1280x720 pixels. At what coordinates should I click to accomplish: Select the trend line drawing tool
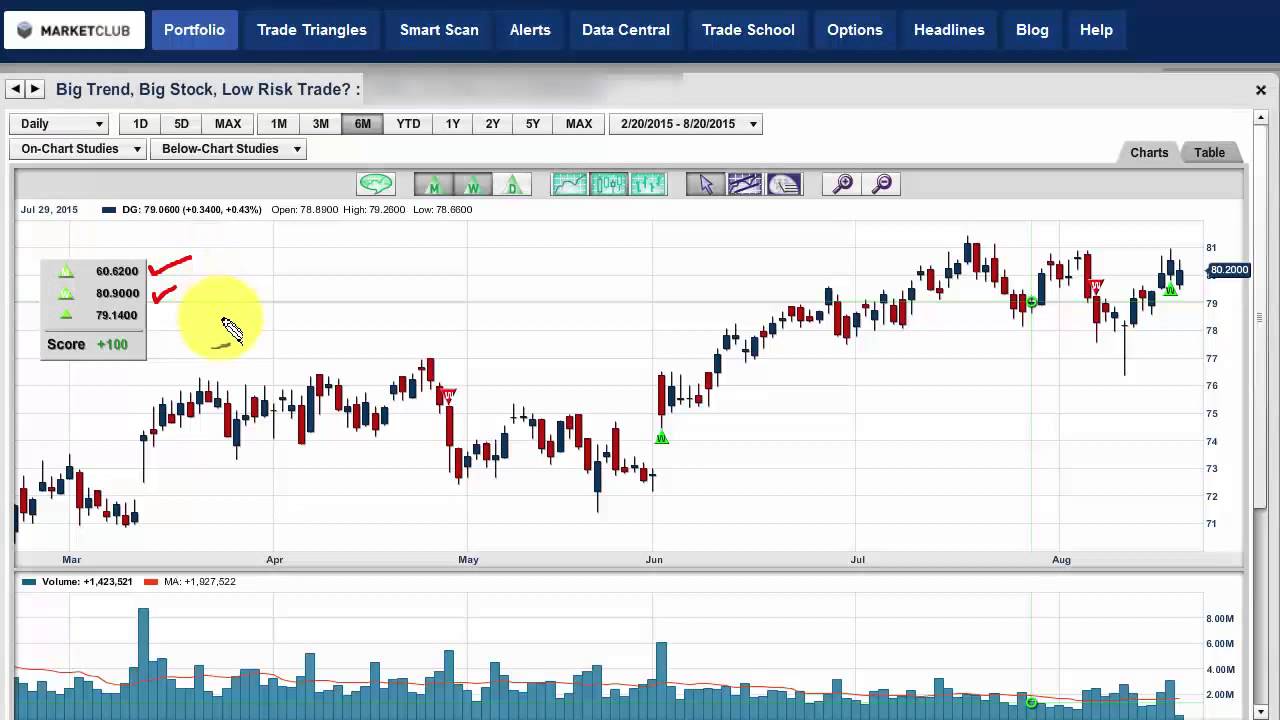pyautogui.click(x=745, y=184)
